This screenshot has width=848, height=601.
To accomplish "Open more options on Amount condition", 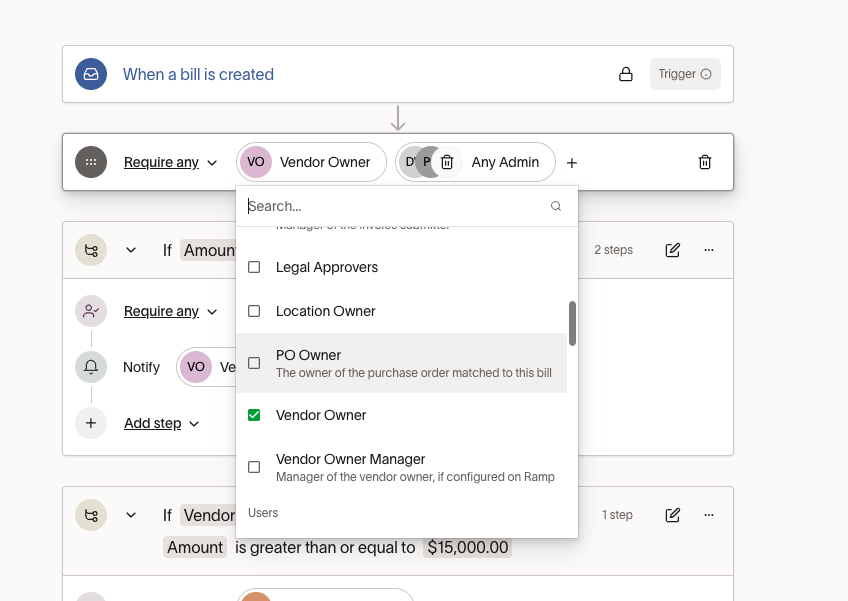I will click(709, 250).
